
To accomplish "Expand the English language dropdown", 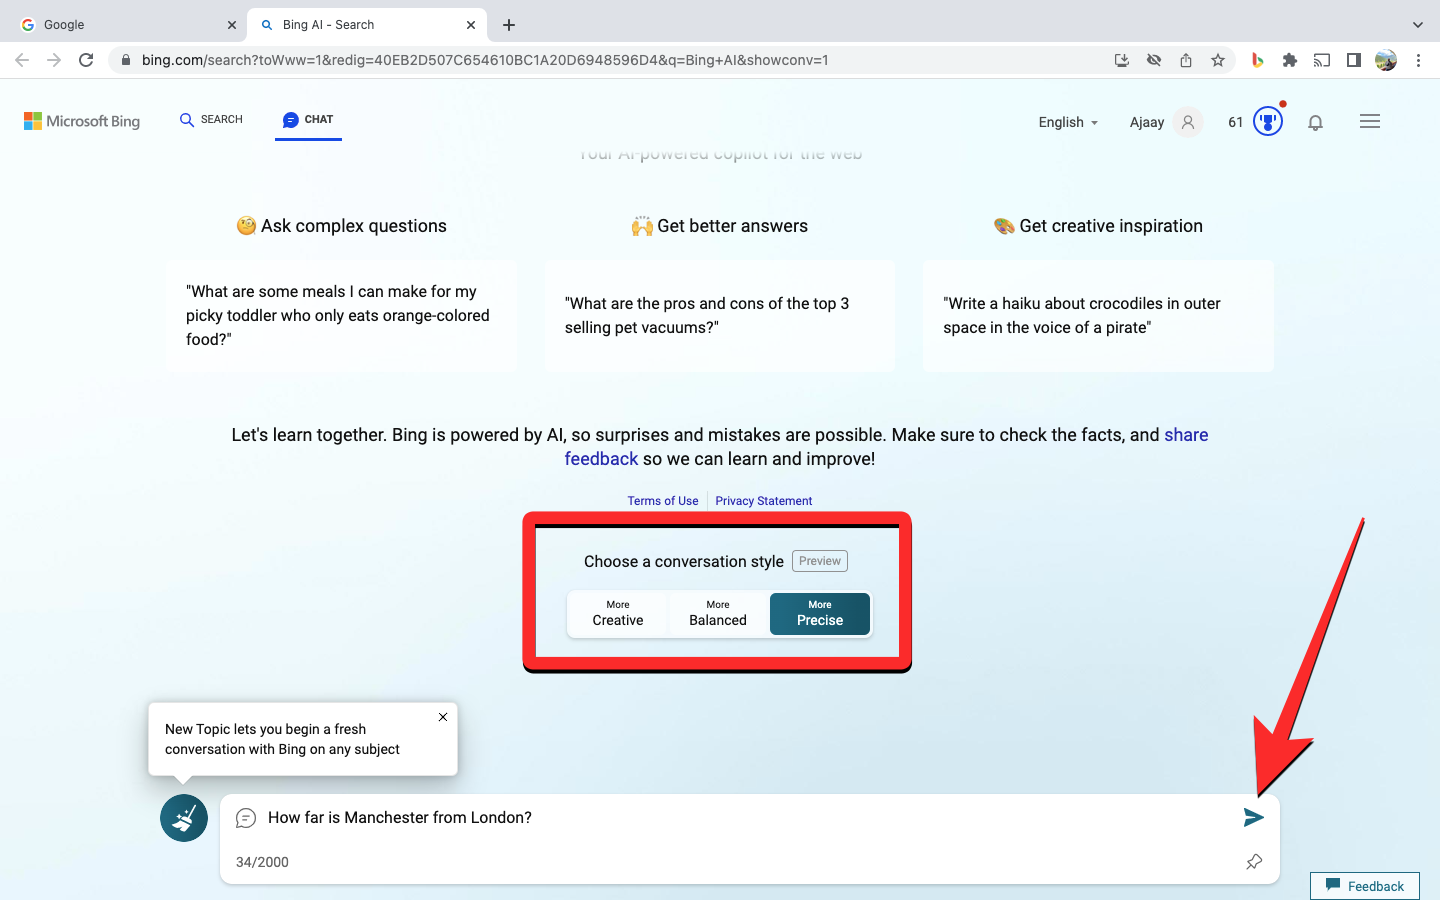I will coord(1068,122).
